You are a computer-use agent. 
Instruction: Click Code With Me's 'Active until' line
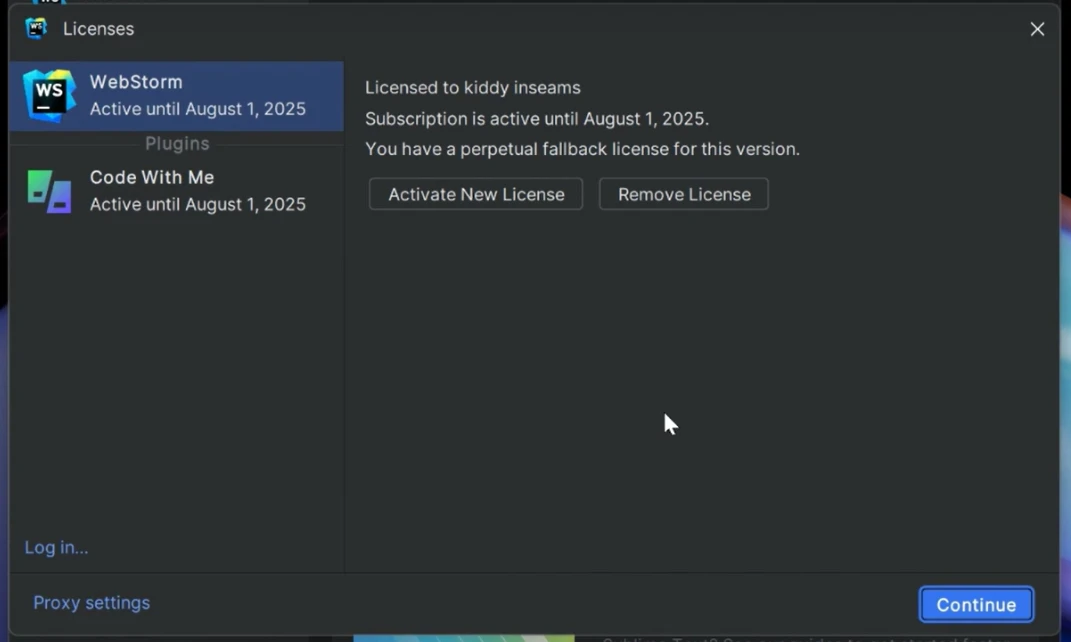point(197,204)
